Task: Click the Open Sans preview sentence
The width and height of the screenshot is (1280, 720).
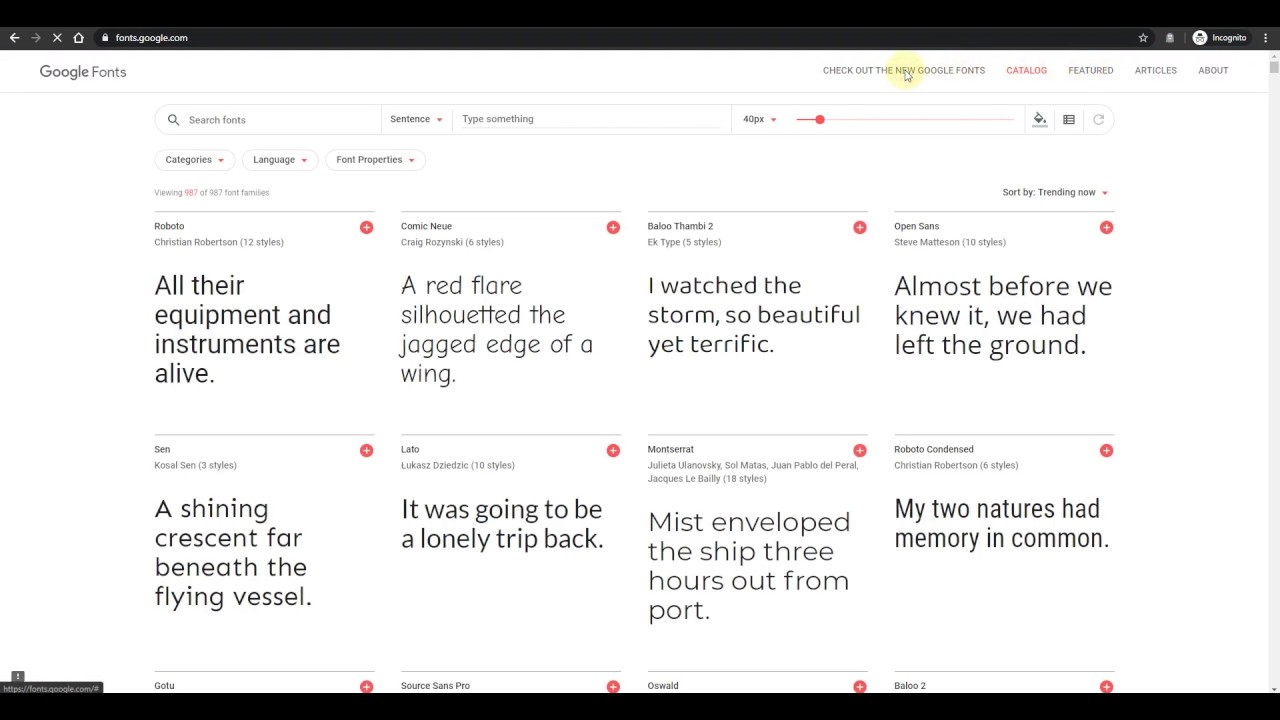Action: (1003, 315)
